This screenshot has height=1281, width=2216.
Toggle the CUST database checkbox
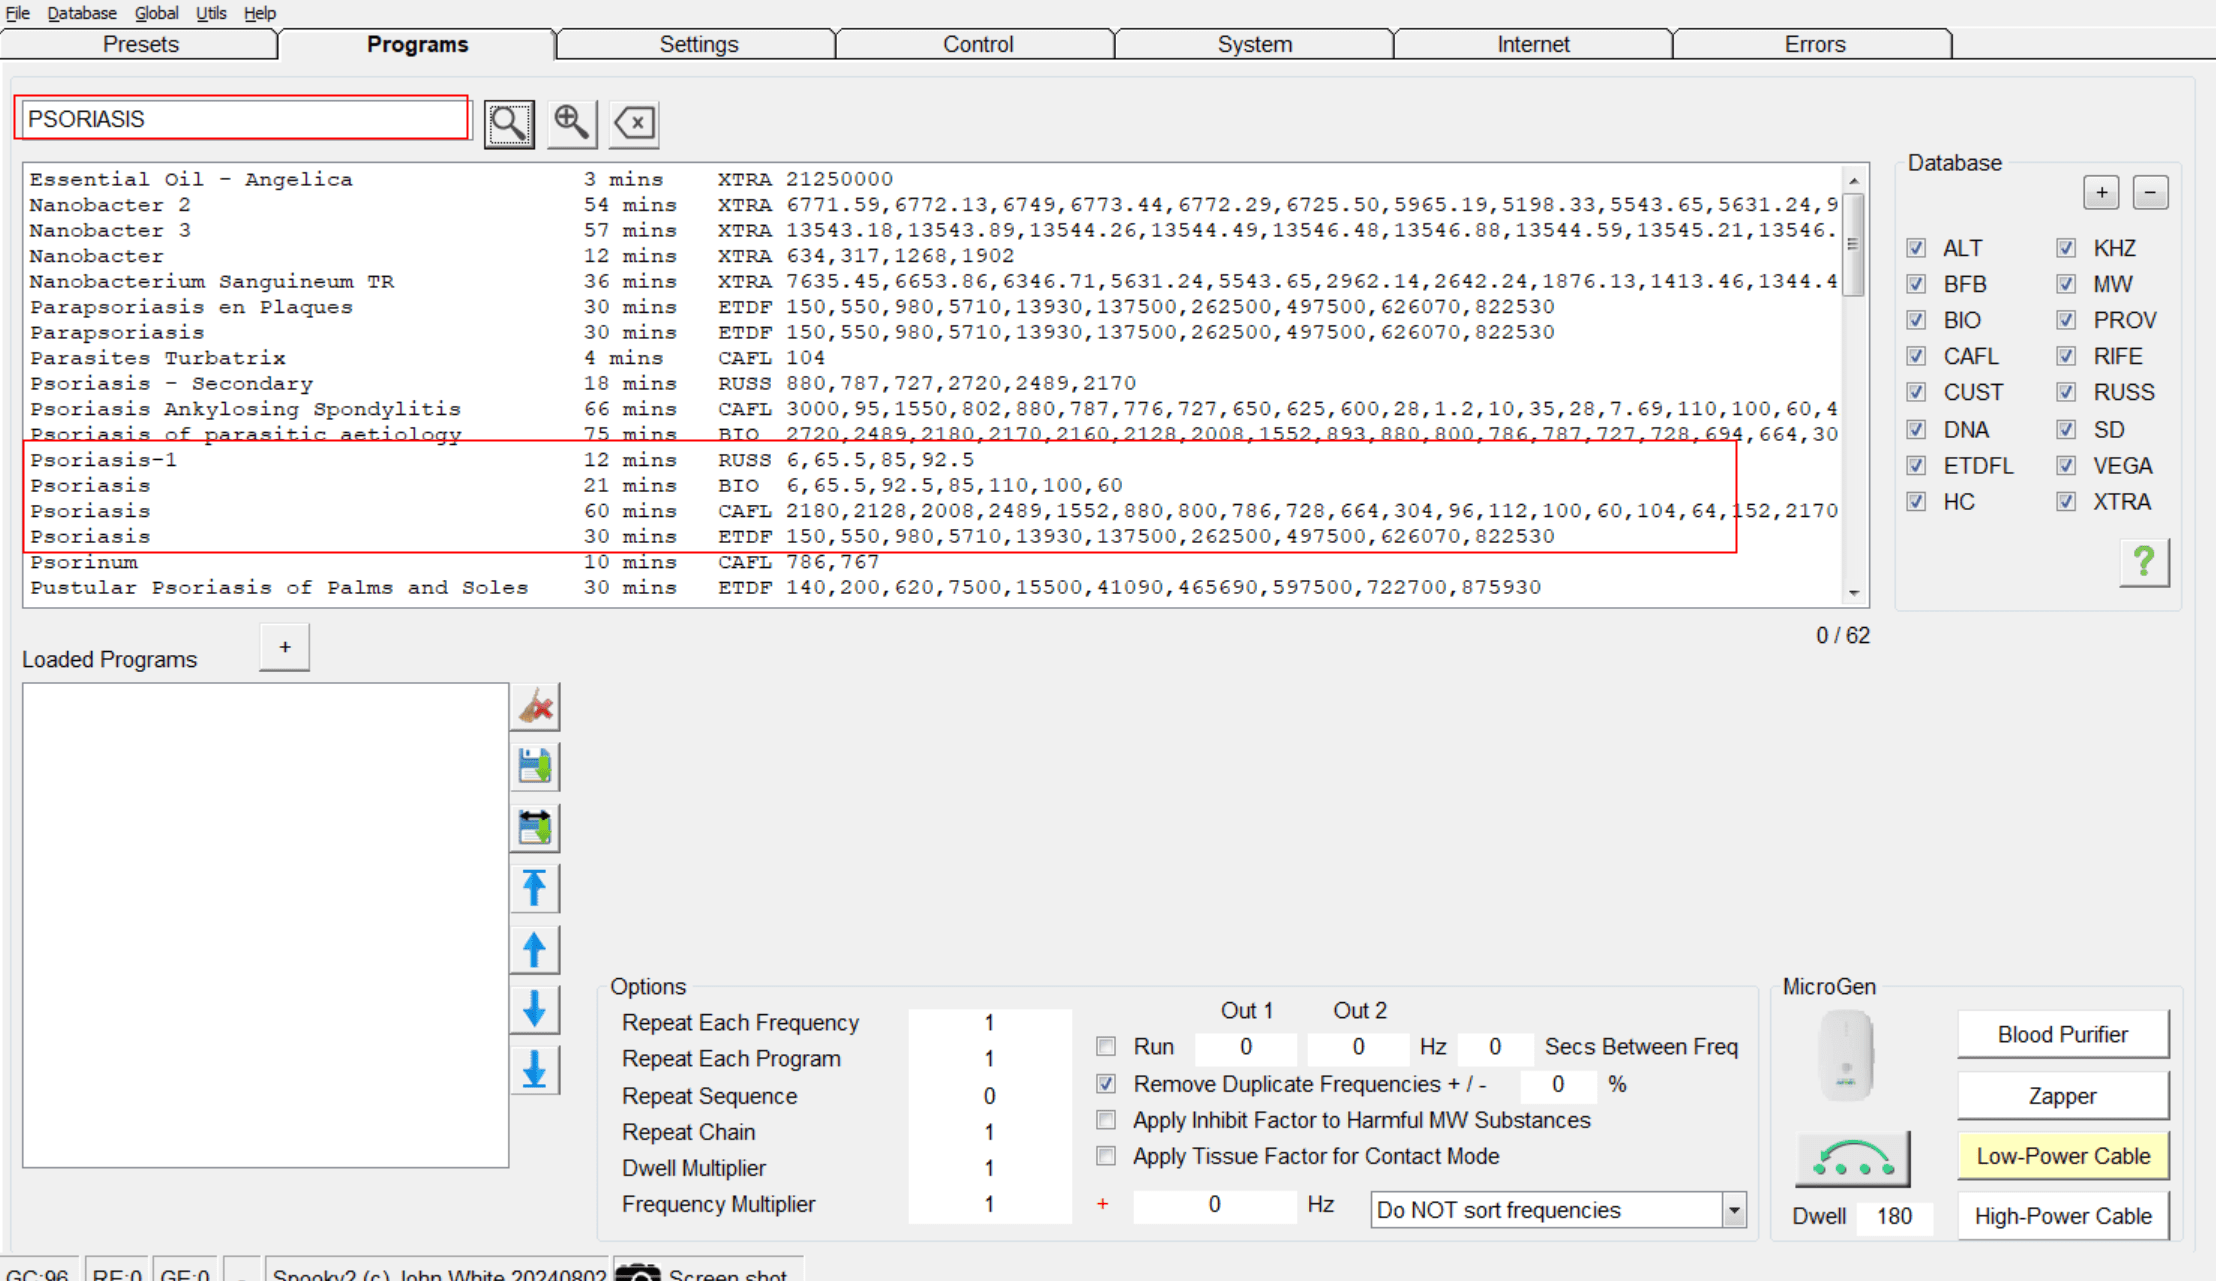[1916, 392]
